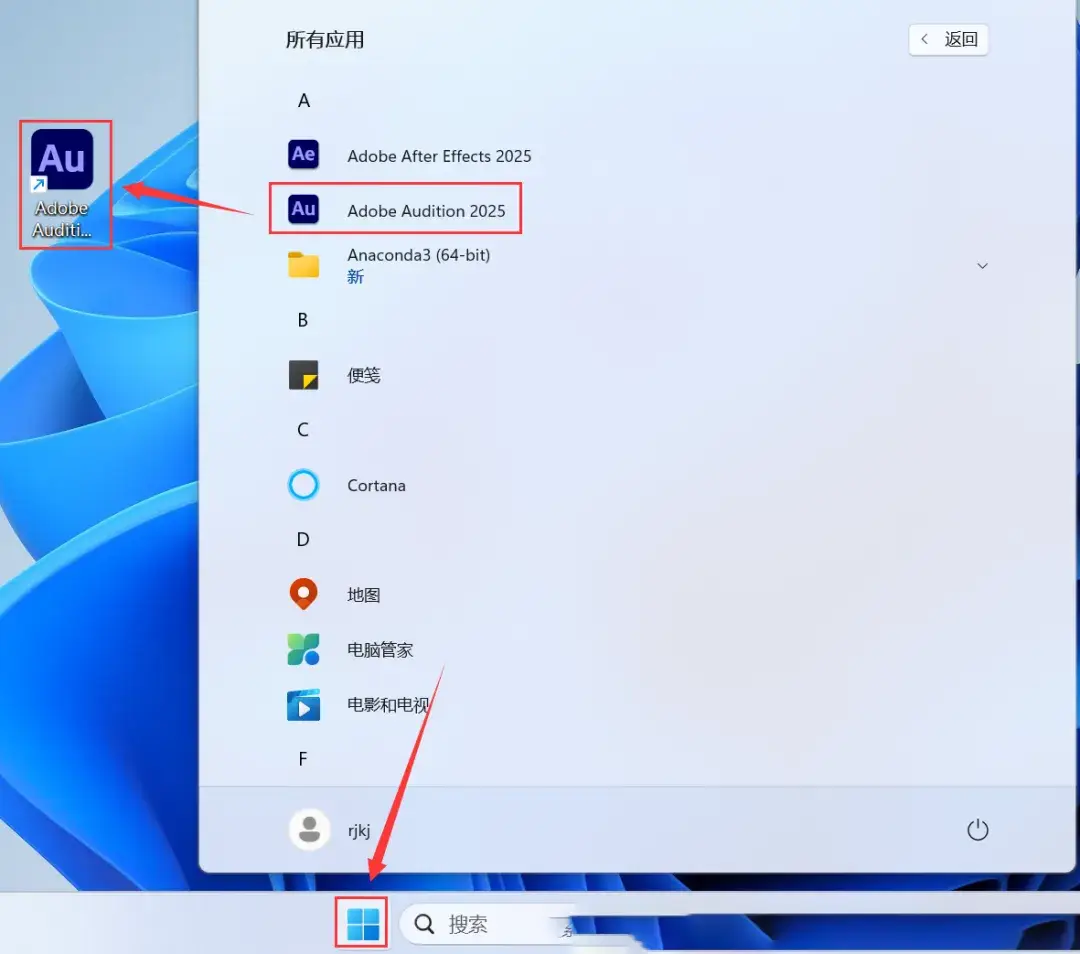Expand the Anaconda3 folder chevron
1080x954 pixels.
pos(982,266)
